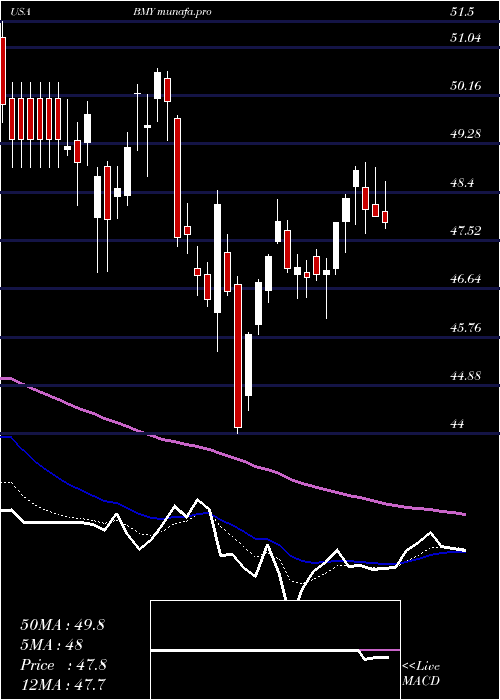Click inside the Live MACD mini chart
Viewport: 500px width, 700px height.
pyautogui.click(x=275, y=650)
